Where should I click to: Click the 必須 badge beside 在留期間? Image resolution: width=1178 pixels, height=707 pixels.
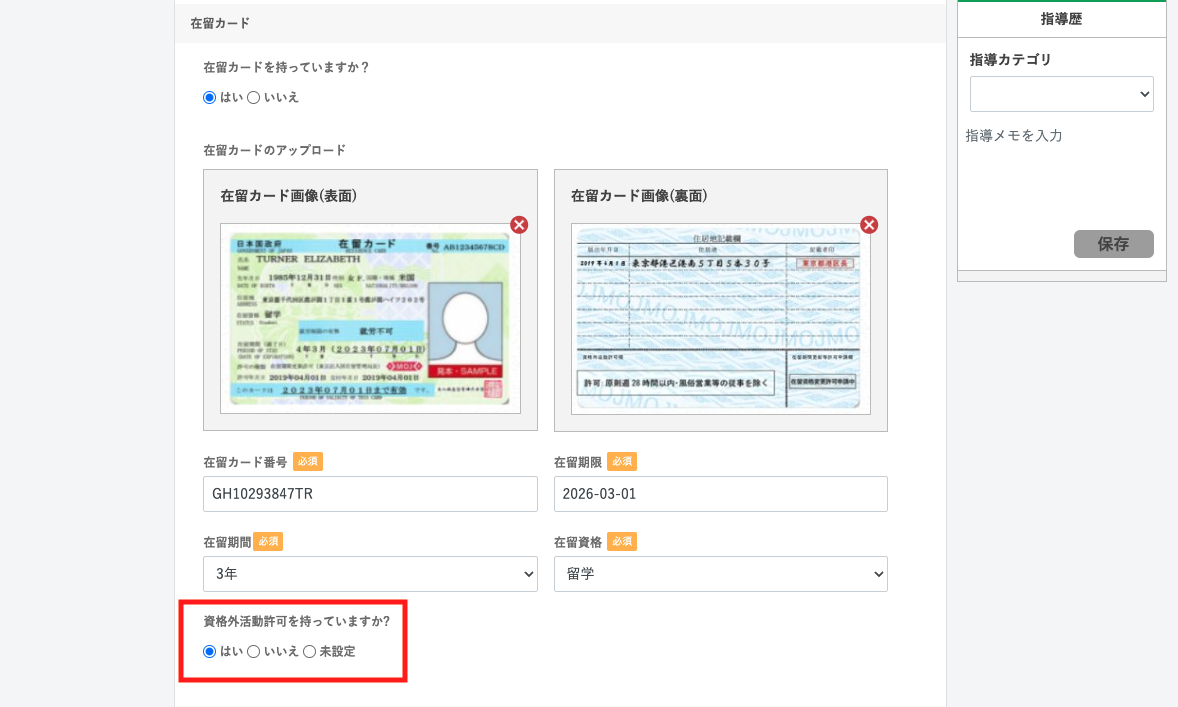268,541
